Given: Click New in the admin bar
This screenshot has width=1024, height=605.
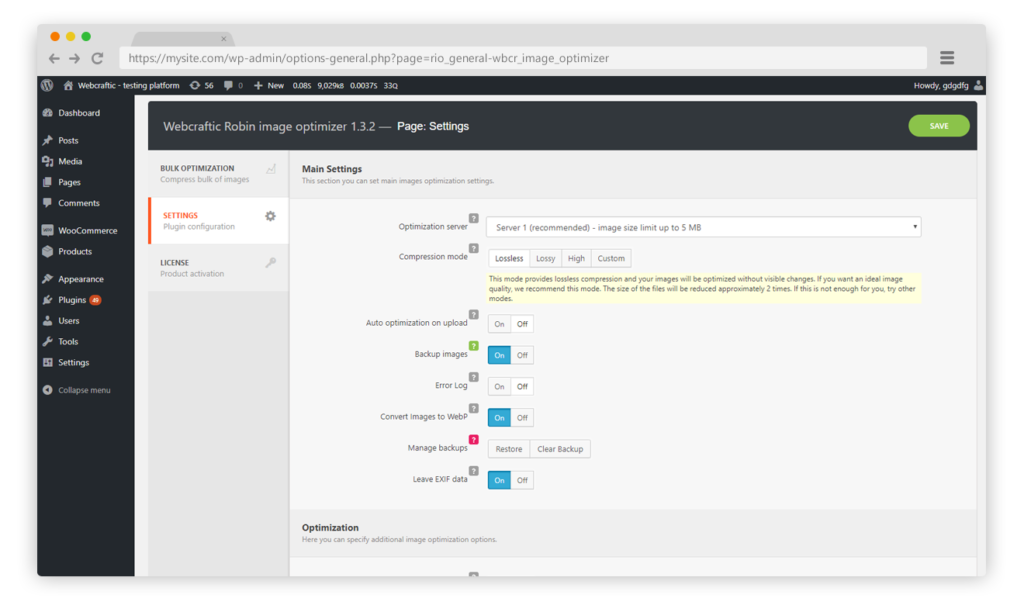Looking at the screenshot, I should pyautogui.click(x=269, y=86).
